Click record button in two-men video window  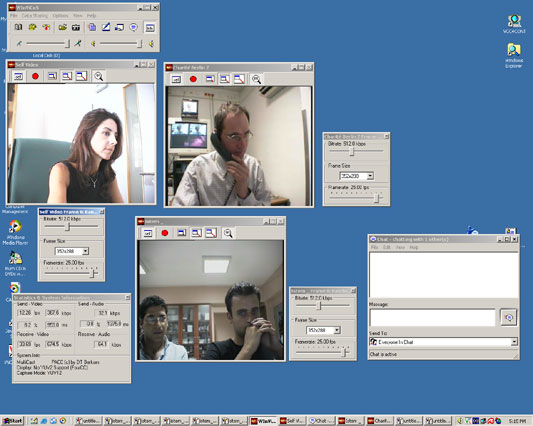tap(165, 233)
